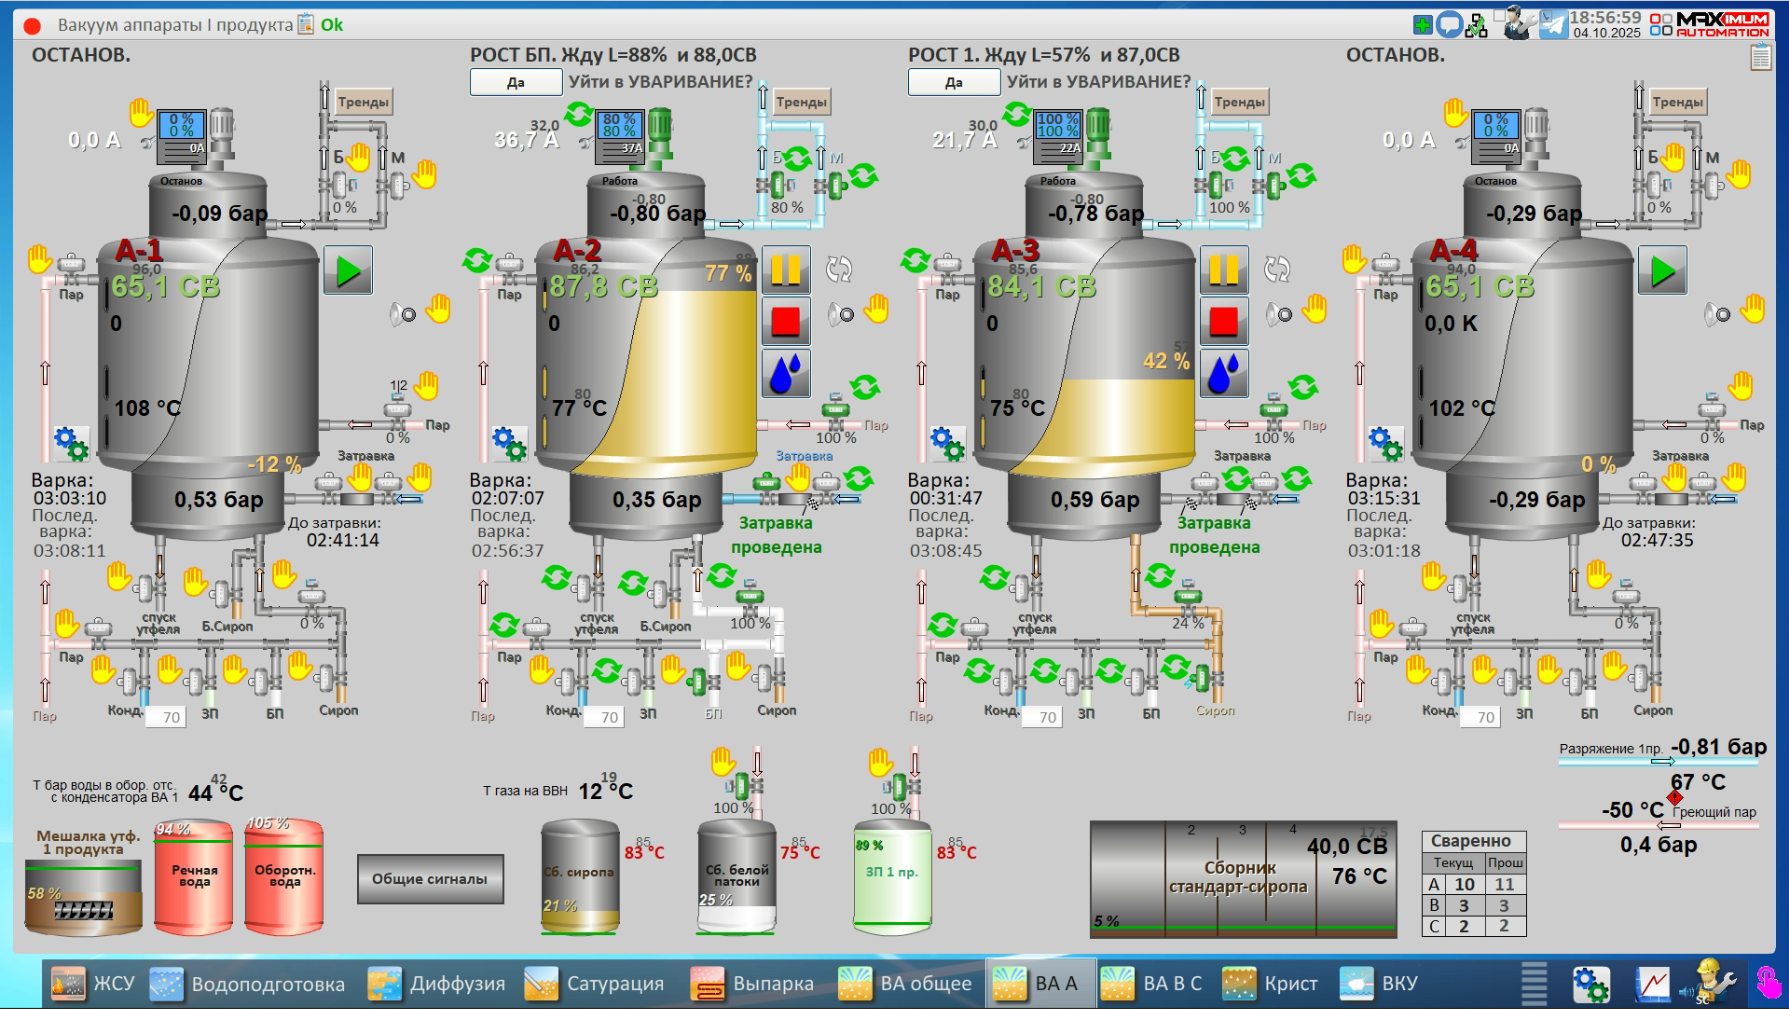
Task: Open the trend chart icon in bottom bar
Action: tap(1652, 984)
